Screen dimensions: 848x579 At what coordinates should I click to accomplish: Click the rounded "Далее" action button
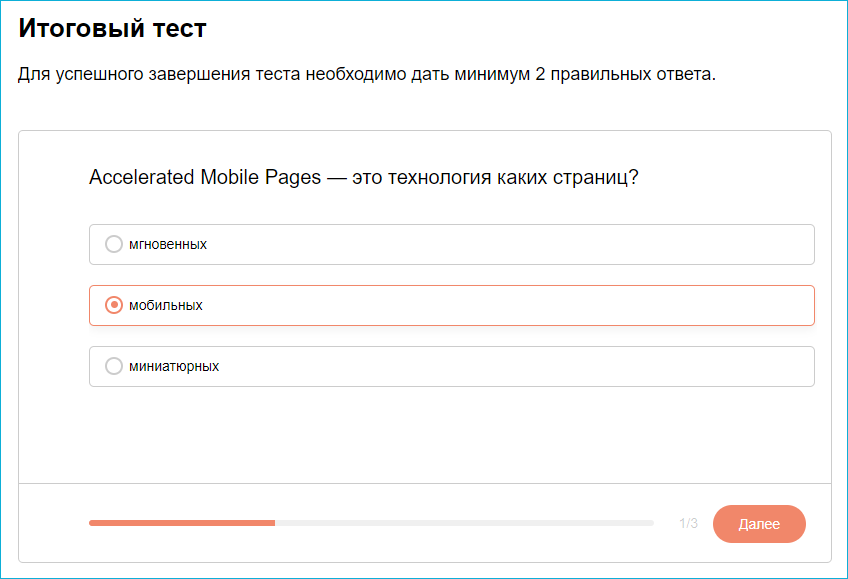tap(759, 524)
